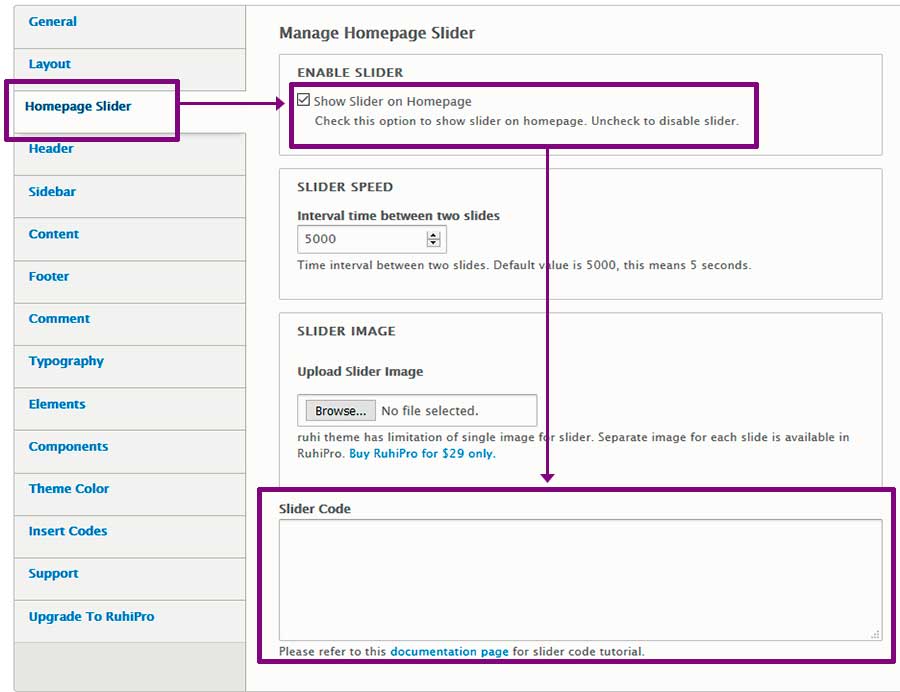
Task: Uncheck Show Slider on Homepage checkbox
Action: click(x=304, y=100)
